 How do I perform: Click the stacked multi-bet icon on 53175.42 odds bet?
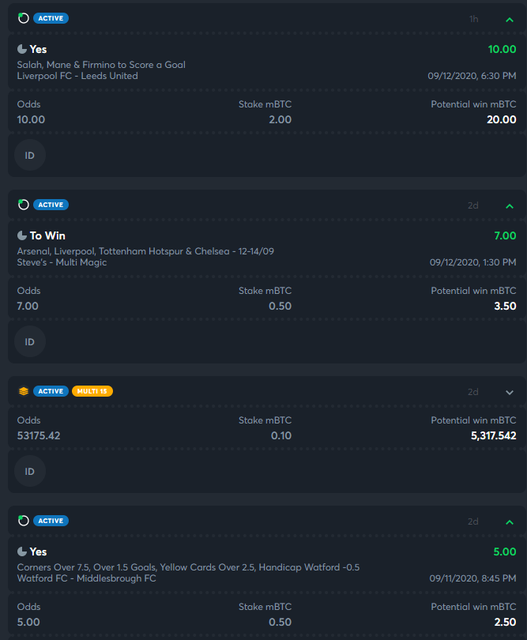pyautogui.click(x=24, y=391)
